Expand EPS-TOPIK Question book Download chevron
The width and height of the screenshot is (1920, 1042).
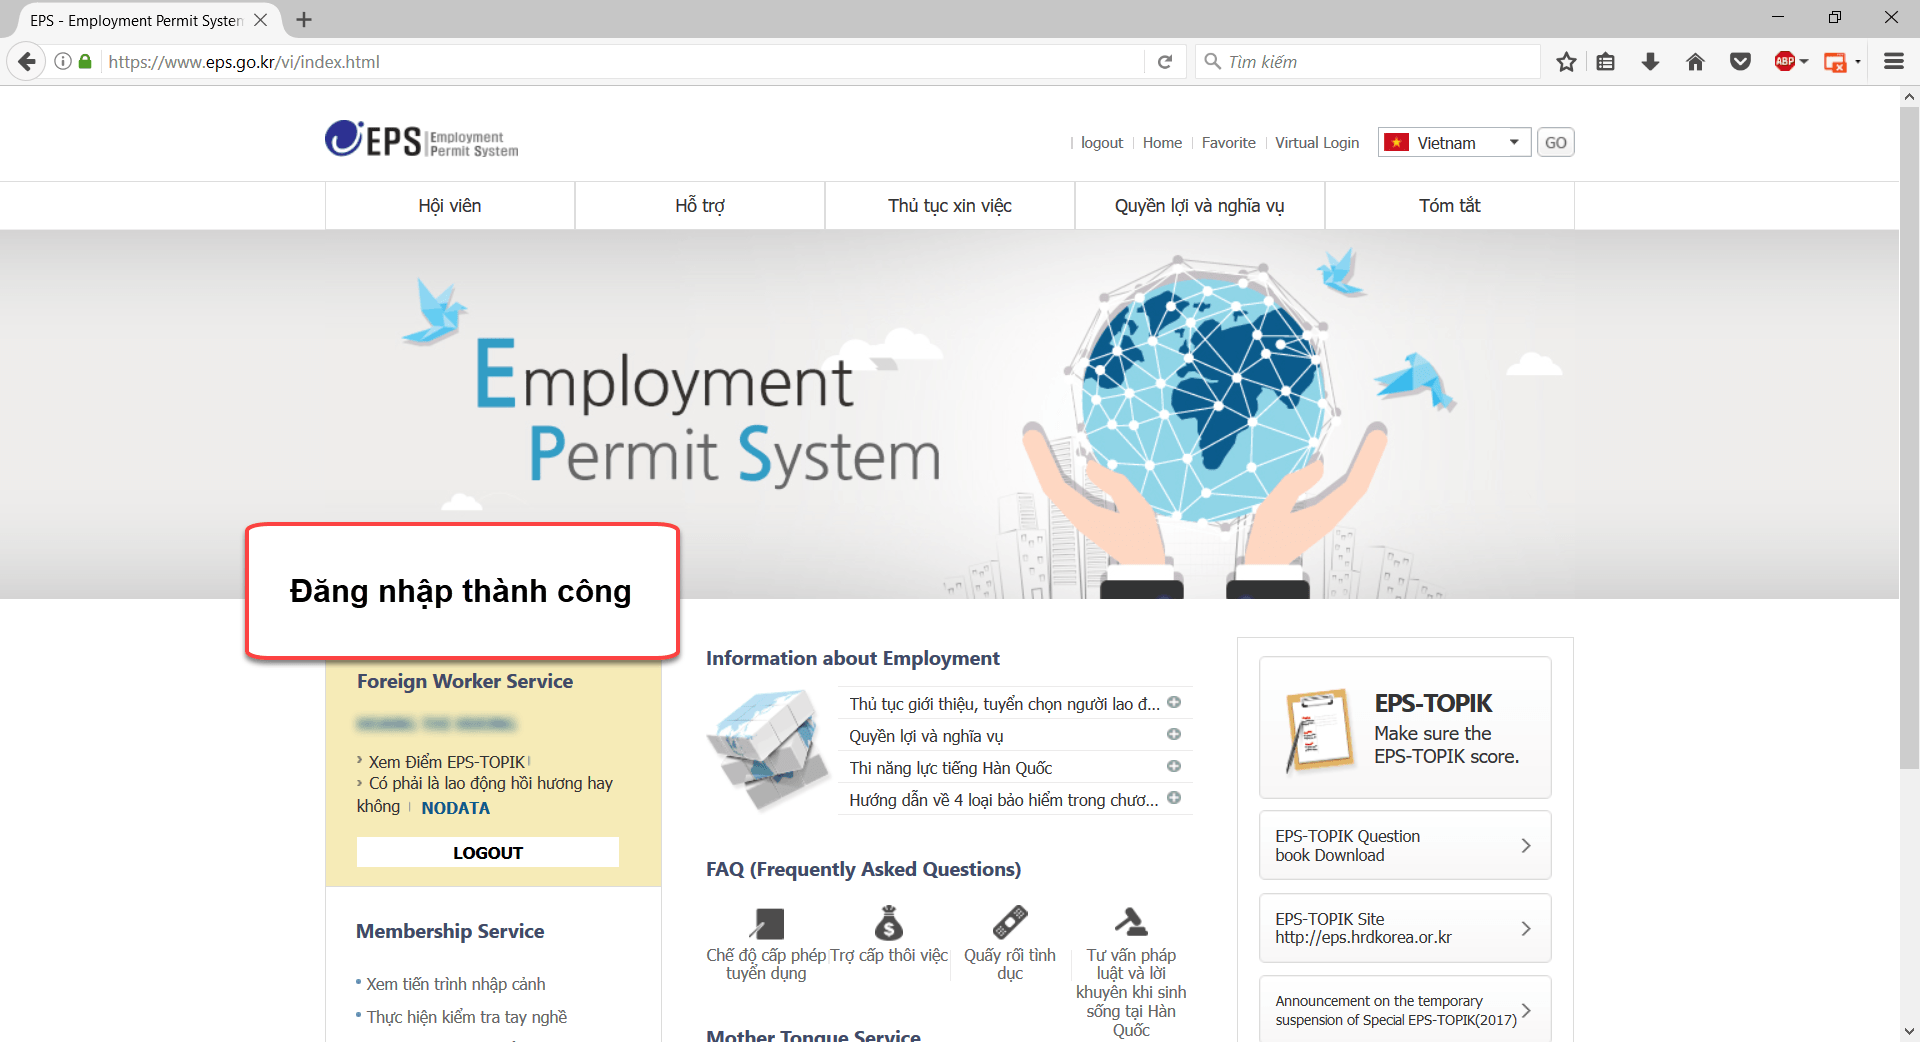click(1526, 846)
